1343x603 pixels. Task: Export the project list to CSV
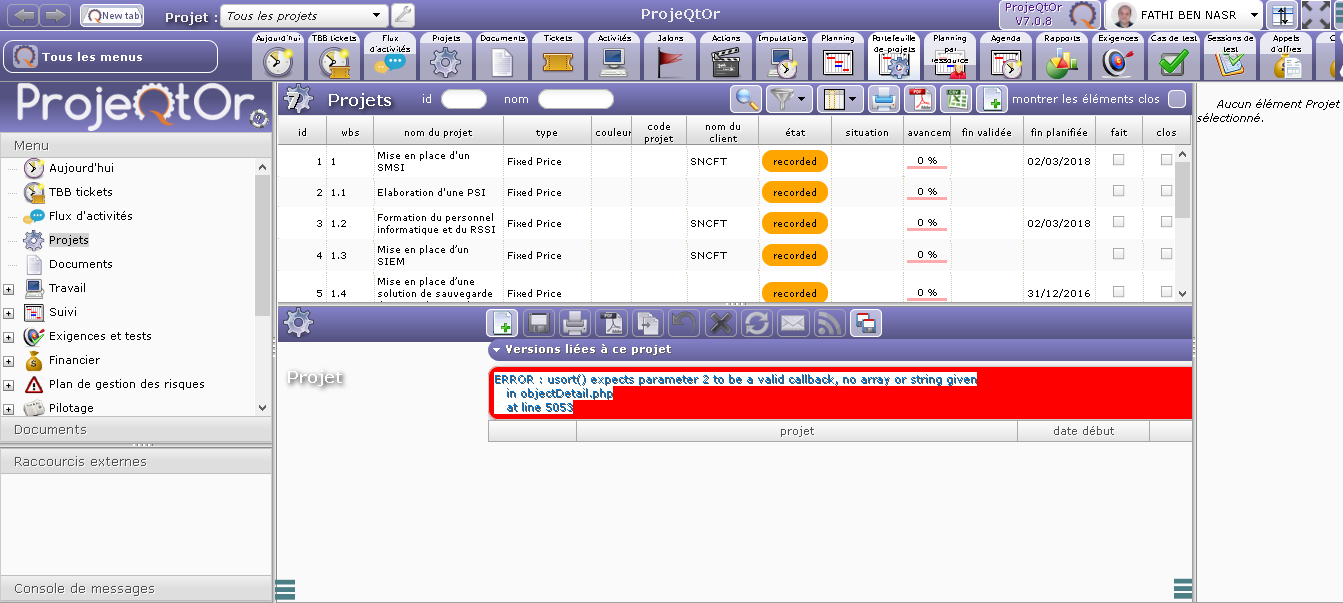tap(957, 99)
